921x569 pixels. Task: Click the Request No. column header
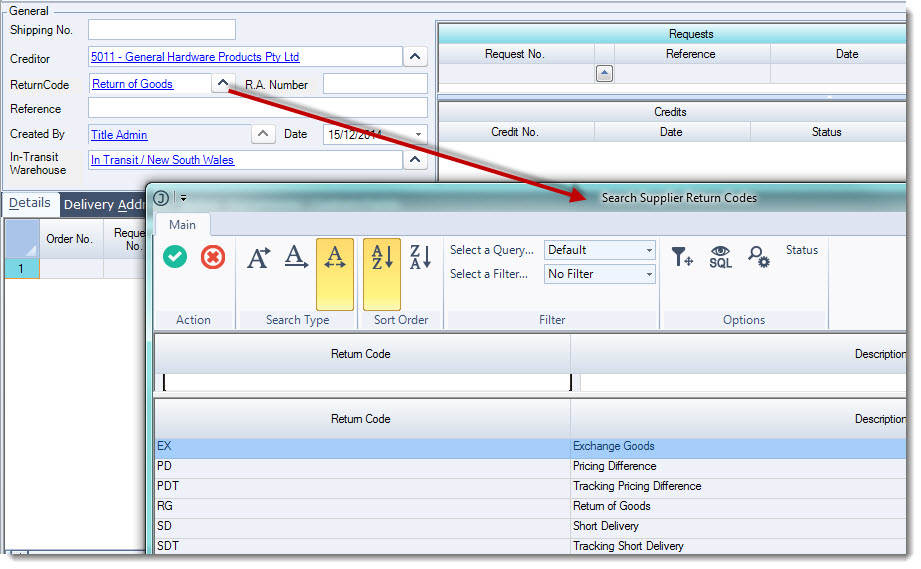coord(515,55)
